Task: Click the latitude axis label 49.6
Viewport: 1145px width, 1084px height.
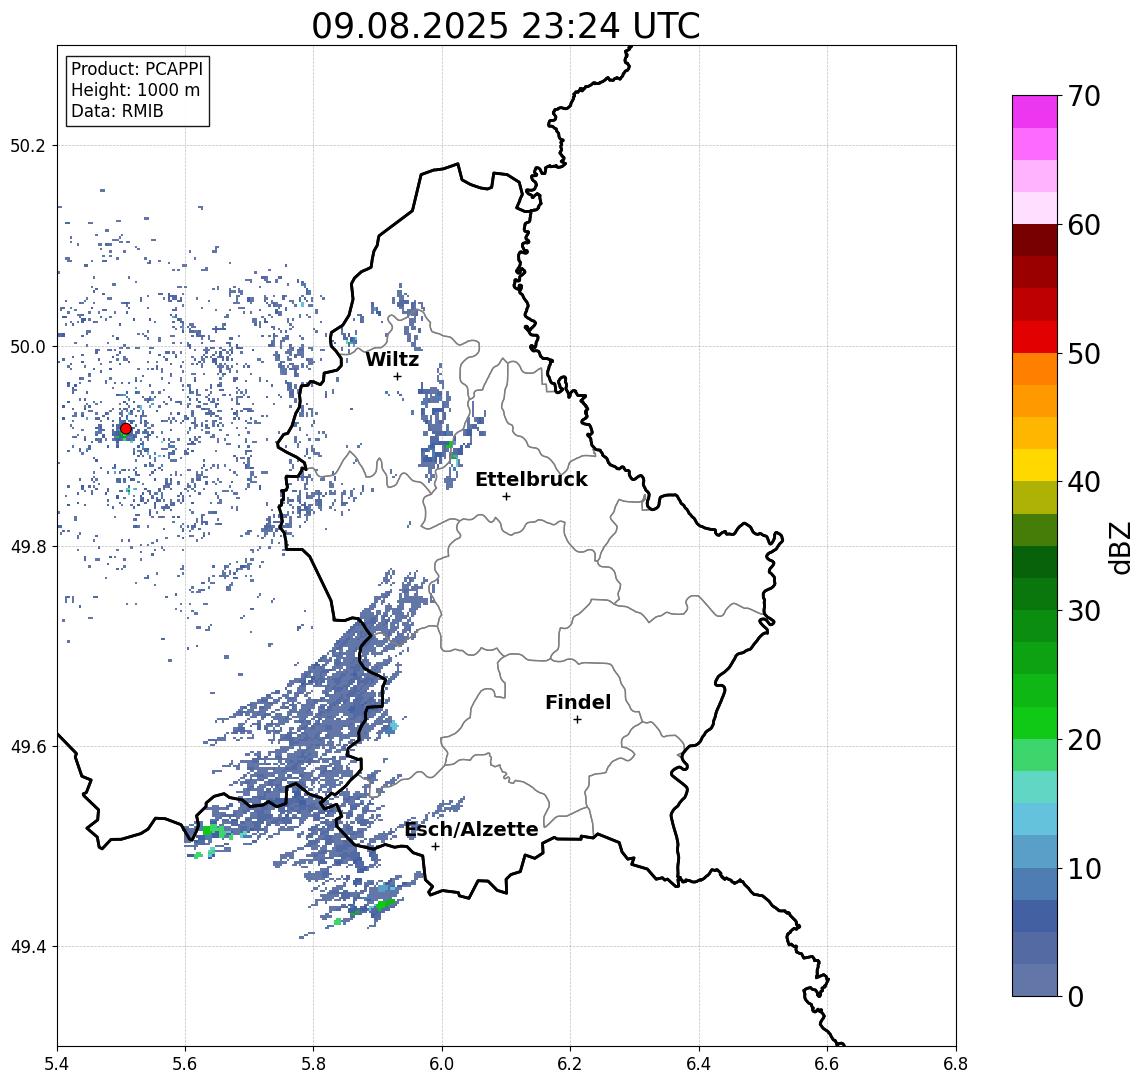Action: click(28, 747)
